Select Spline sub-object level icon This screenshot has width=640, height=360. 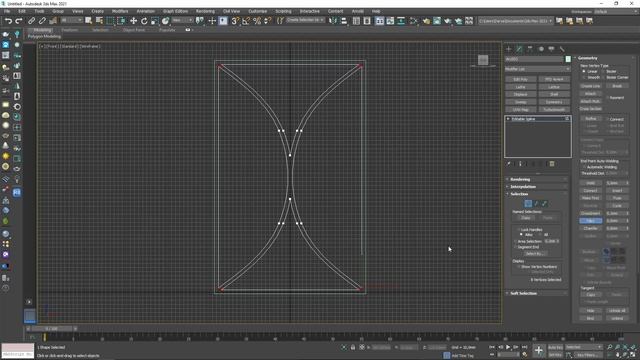pyautogui.click(x=544, y=203)
